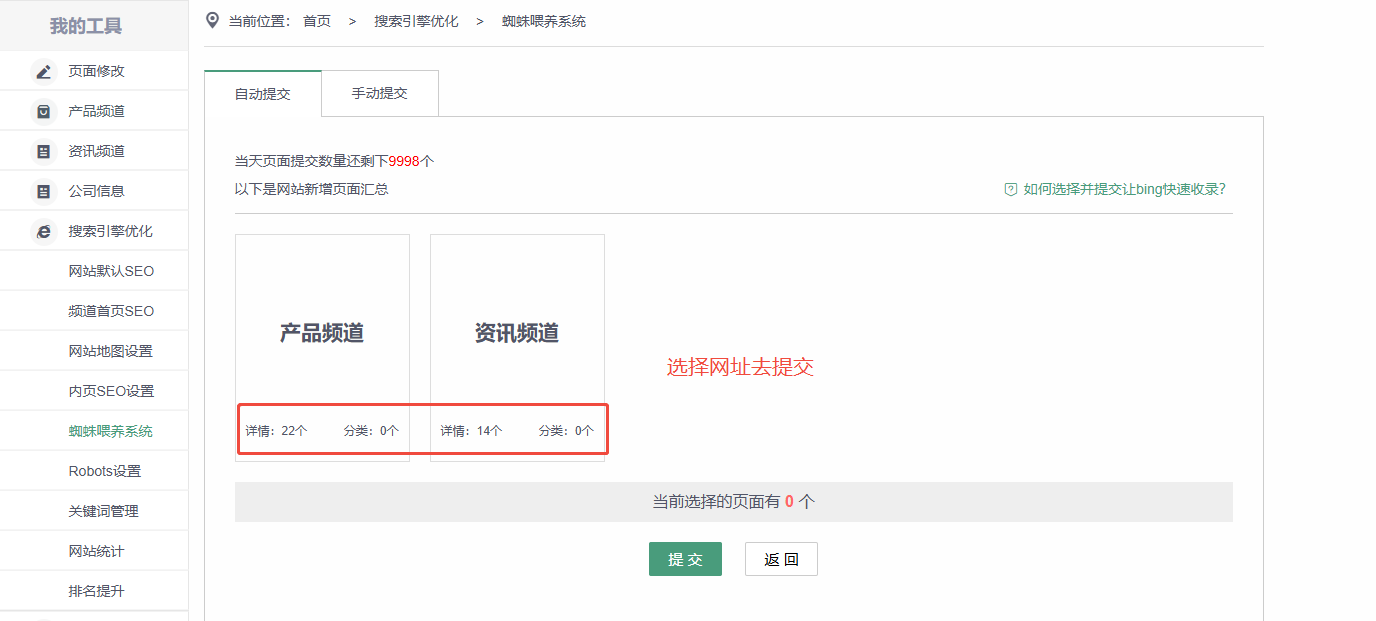Switch to the 手动提交 tab
The height and width of the screenshot is (621, 1376).
(380, 94)
